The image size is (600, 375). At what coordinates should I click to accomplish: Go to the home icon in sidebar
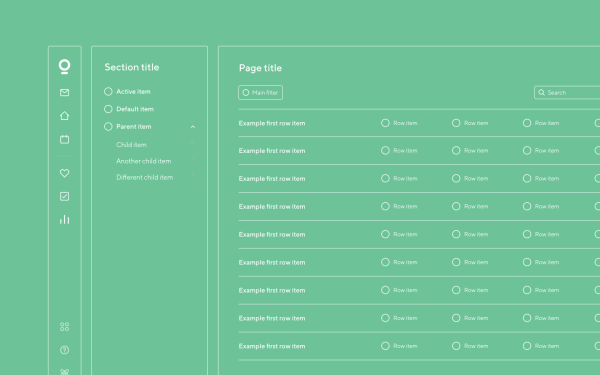coord(65,116)
